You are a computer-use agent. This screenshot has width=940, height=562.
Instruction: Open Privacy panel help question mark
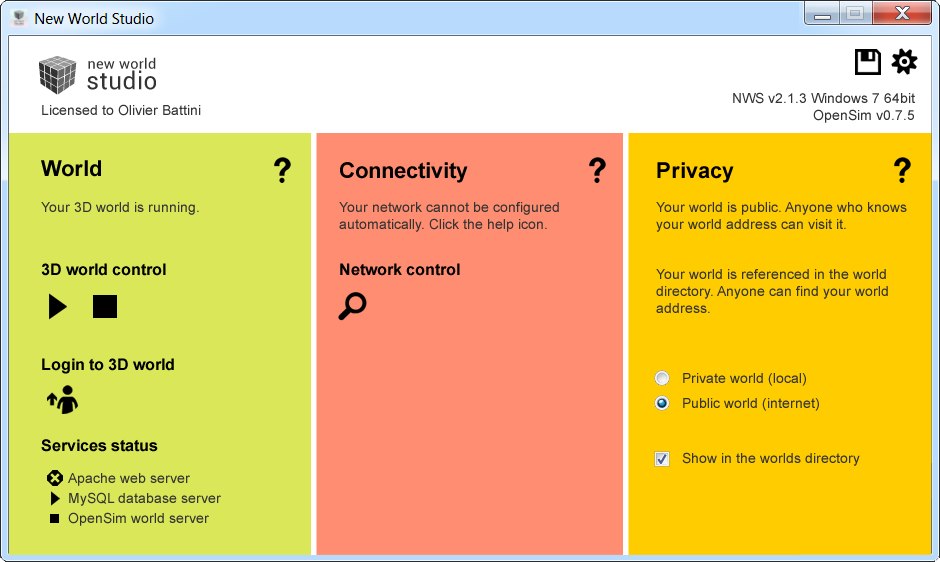pos(902,170)
